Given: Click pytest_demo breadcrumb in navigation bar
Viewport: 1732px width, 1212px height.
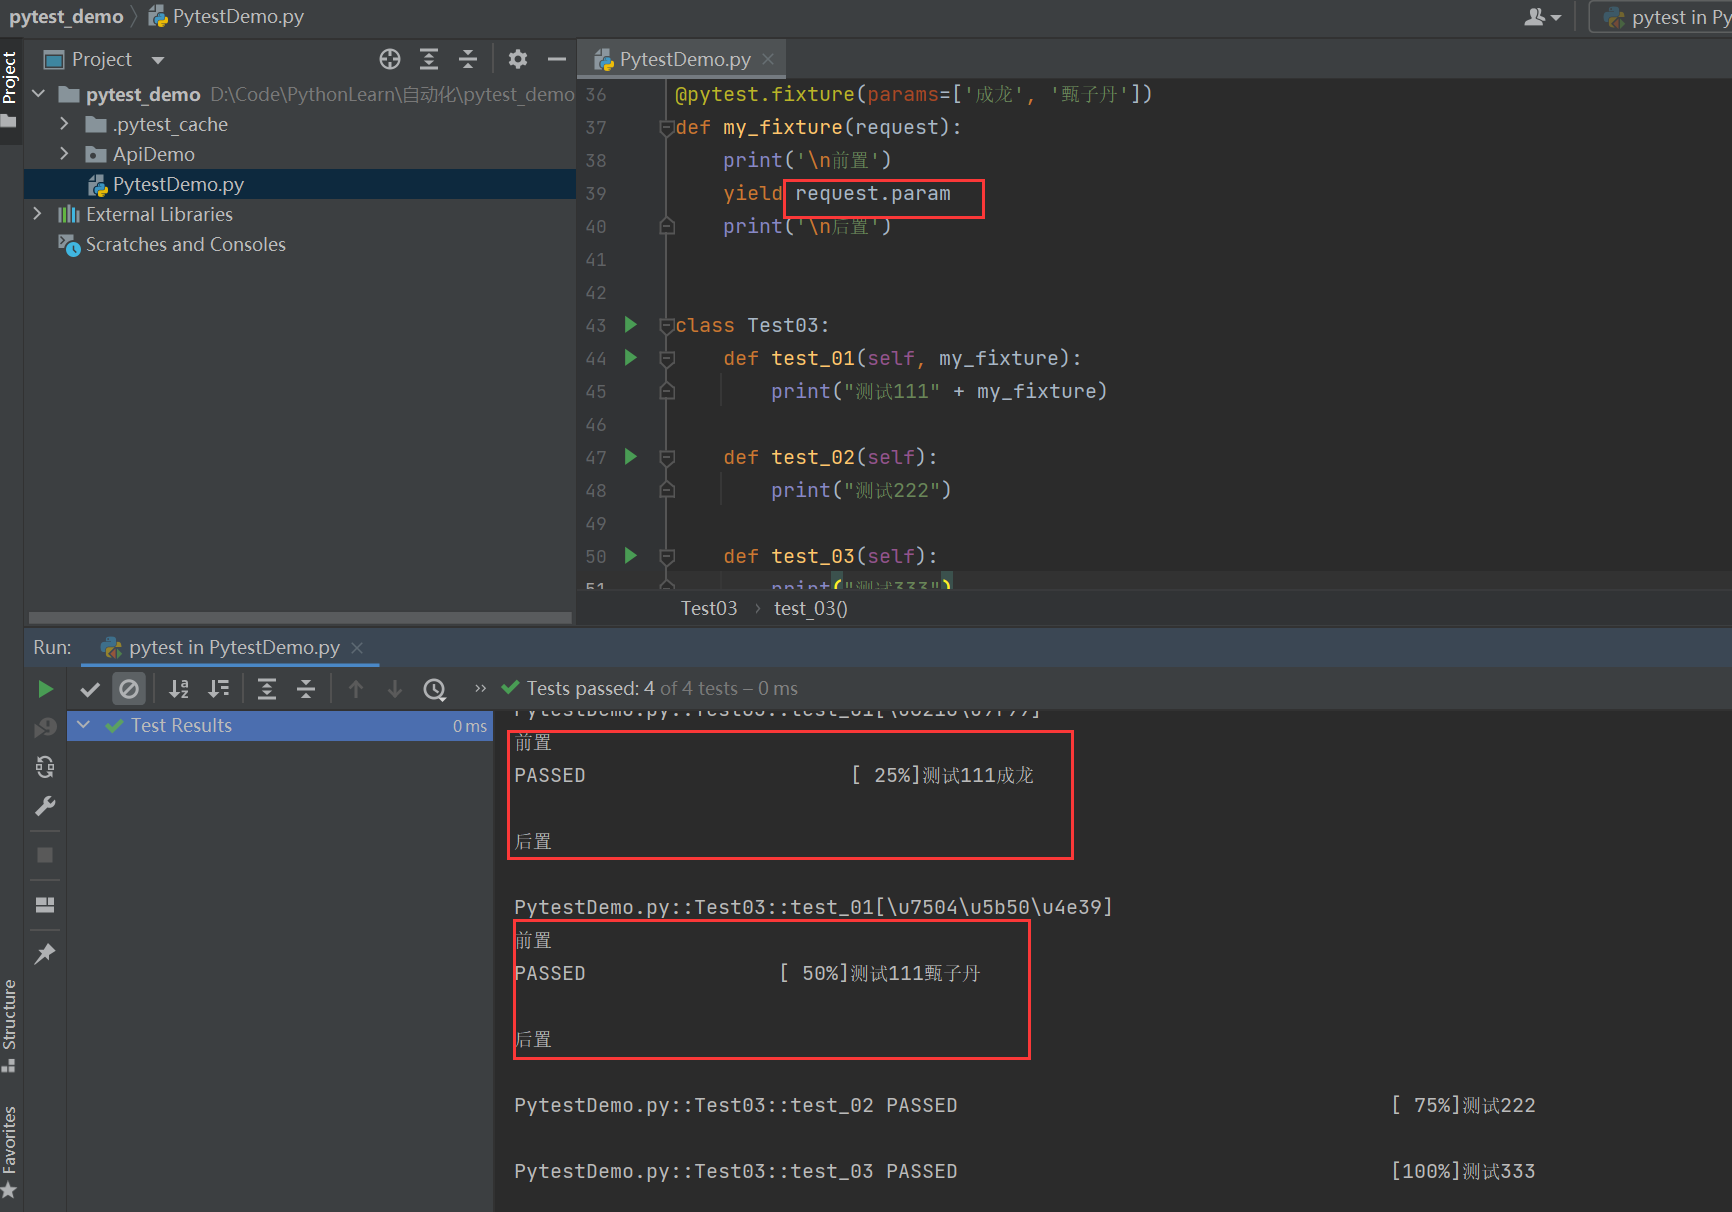Looking at the screenshot, I should coord(66,17).
